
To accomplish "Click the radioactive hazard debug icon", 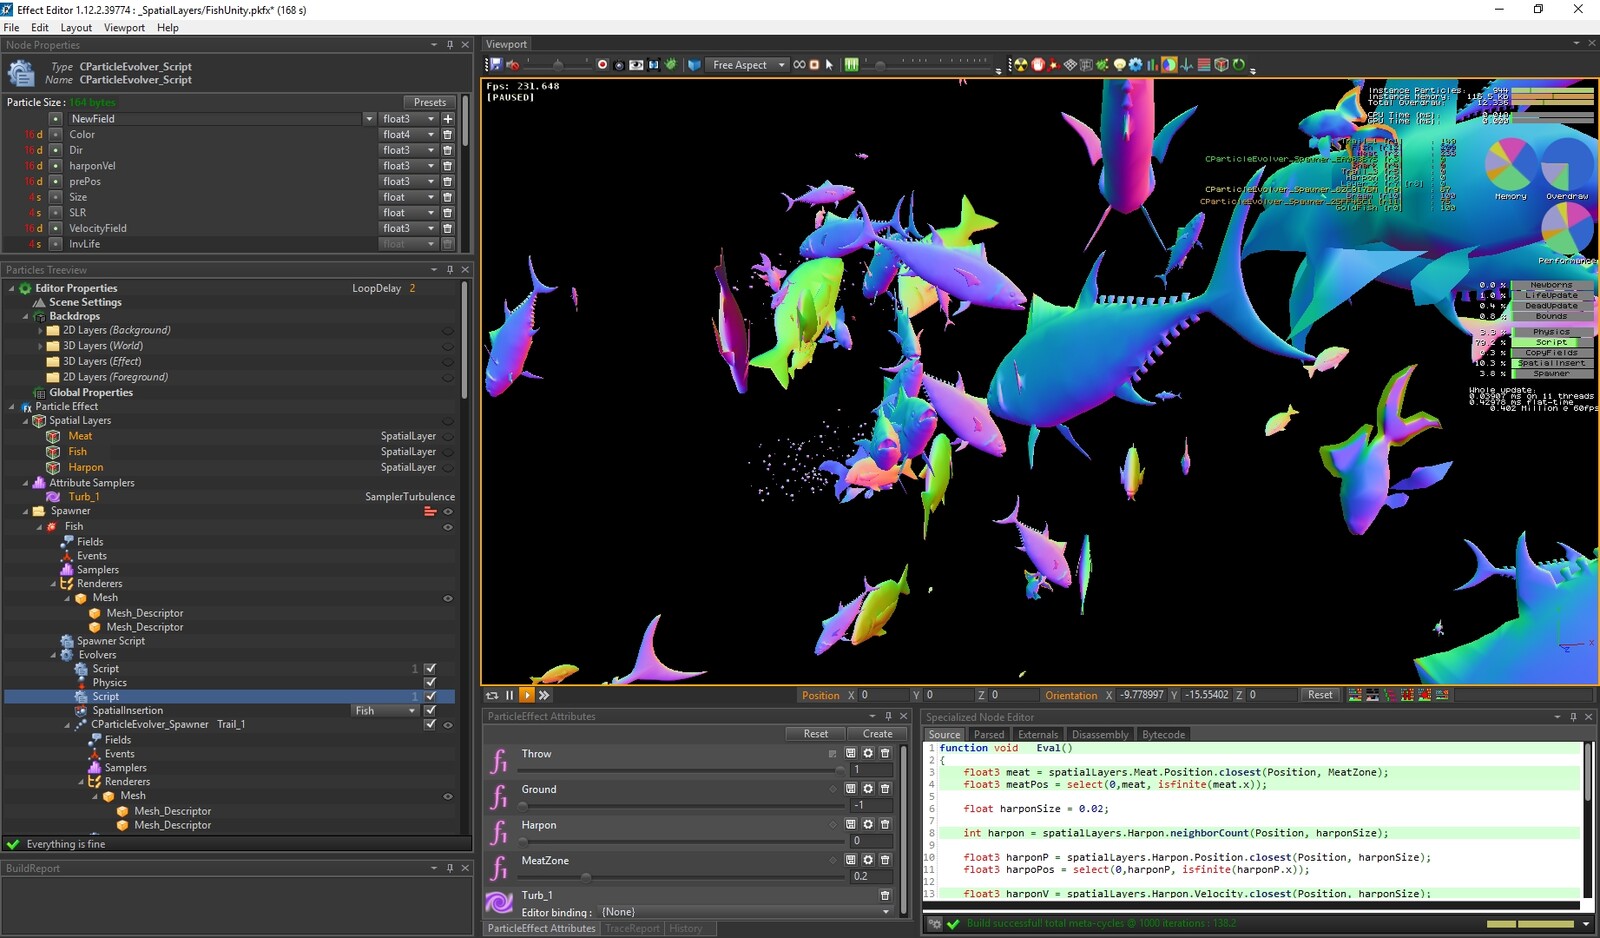I will click(x=1021, y=64).
